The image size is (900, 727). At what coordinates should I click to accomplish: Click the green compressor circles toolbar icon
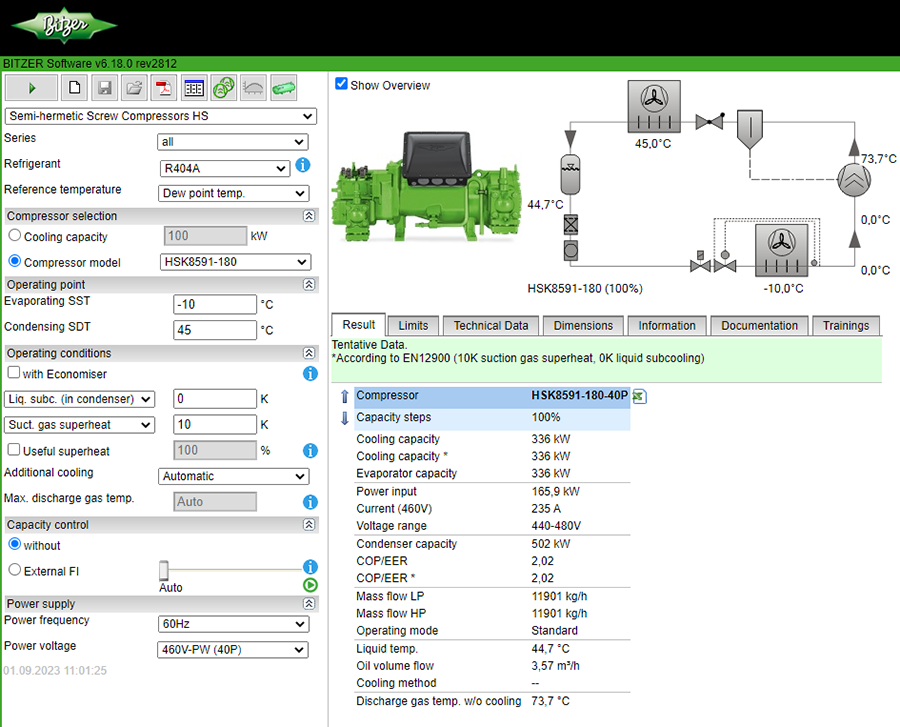point(223,88)
